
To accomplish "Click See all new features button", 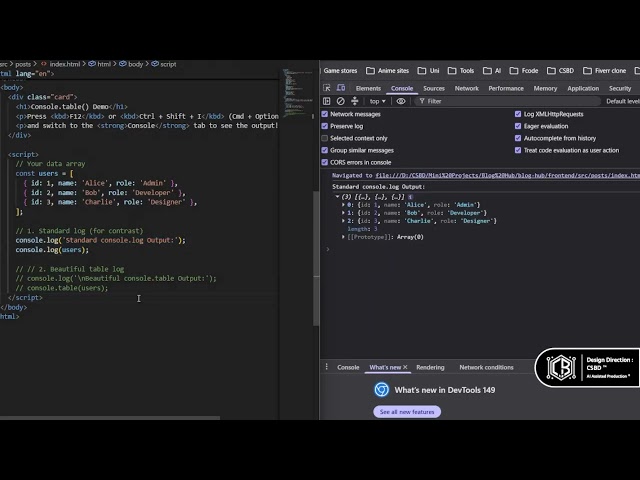I will point(407,411).
